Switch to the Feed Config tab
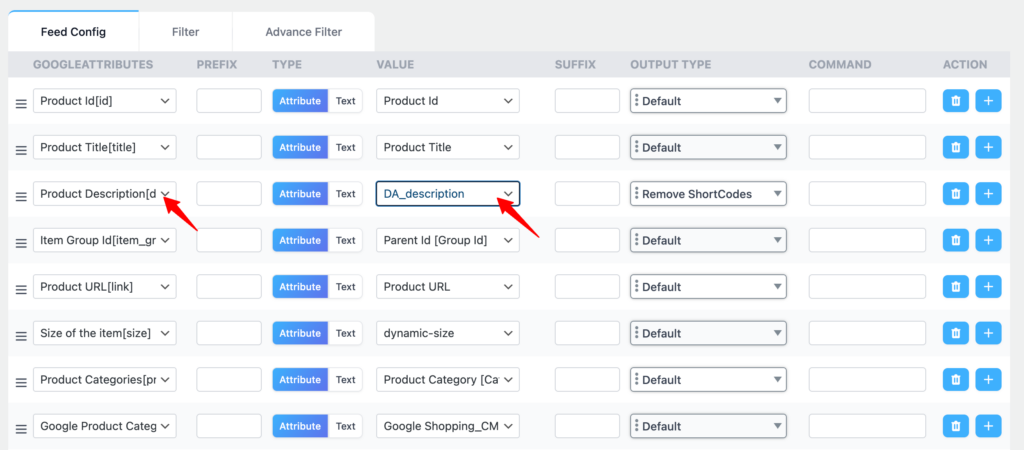This screenshot has height=450, width=1024. 73,31
